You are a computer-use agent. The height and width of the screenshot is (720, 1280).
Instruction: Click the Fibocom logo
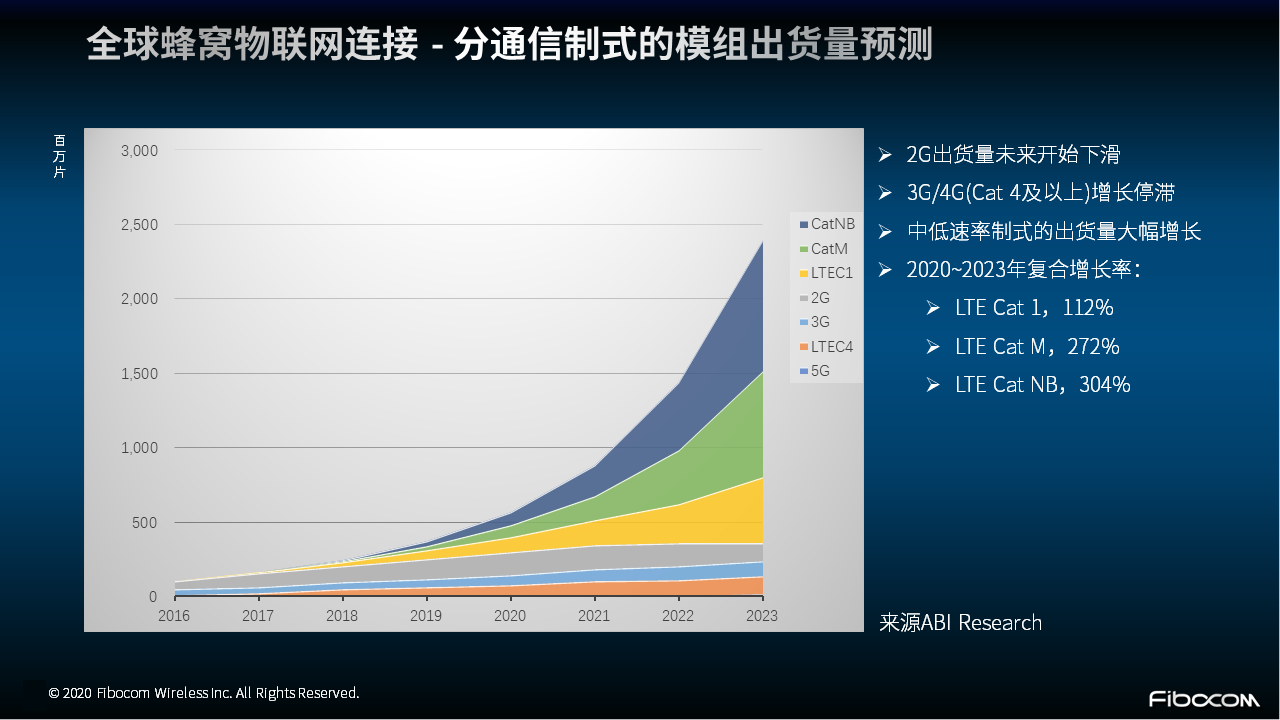tap(1203, 698)
